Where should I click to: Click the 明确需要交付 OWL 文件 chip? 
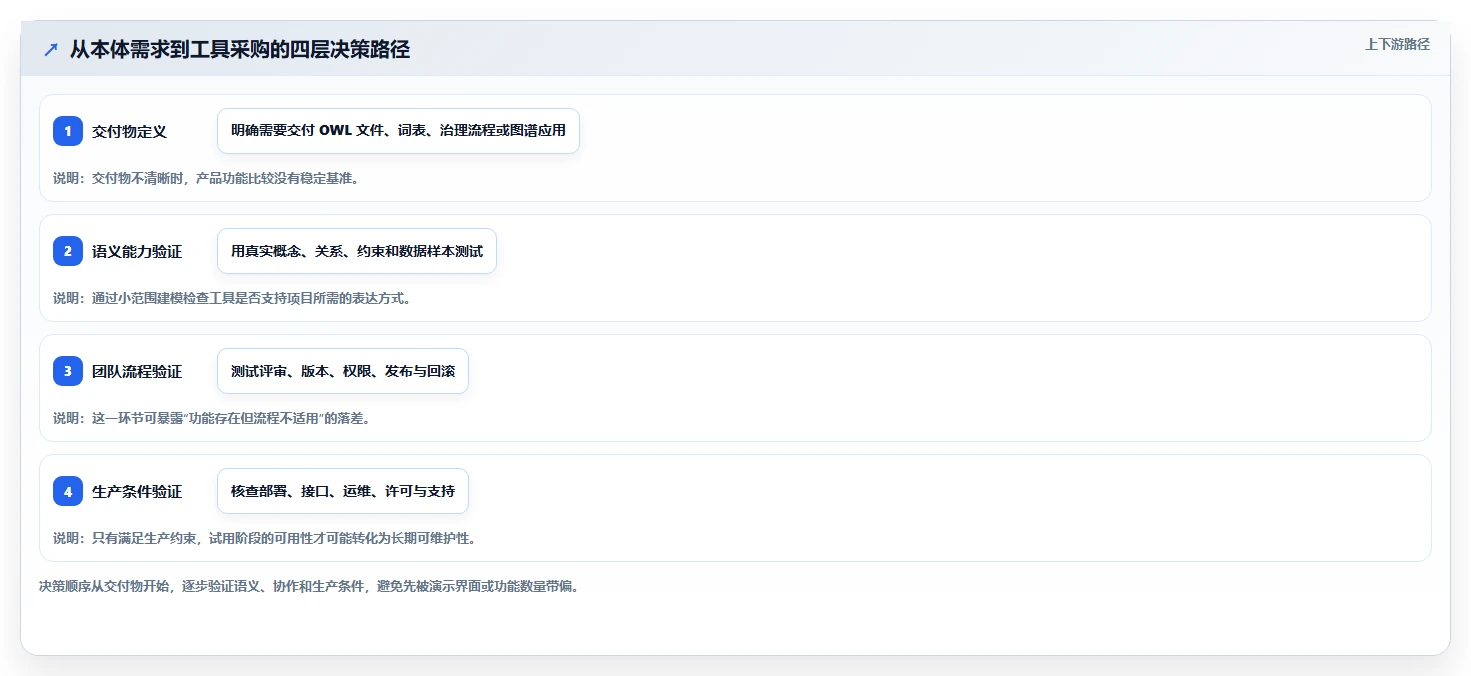[x=398, y=131]
